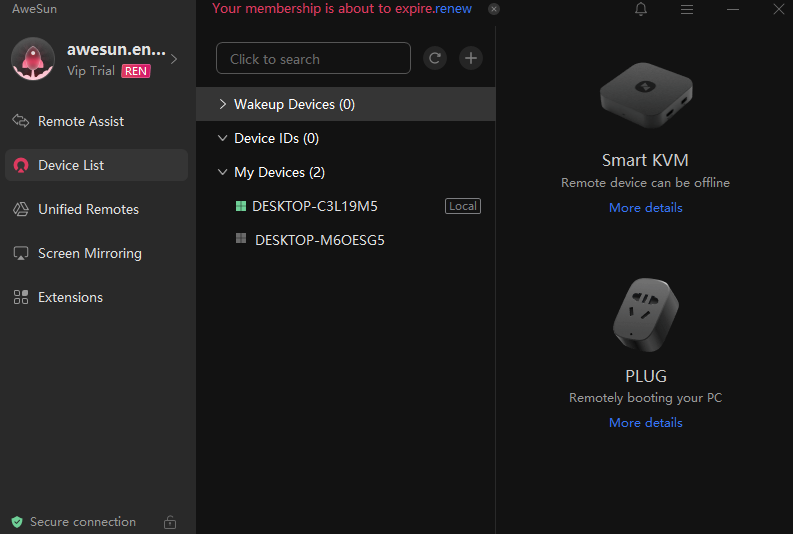Screen dimensions: 793x534
Task: Click the Device List red icon
Action: 21,165
